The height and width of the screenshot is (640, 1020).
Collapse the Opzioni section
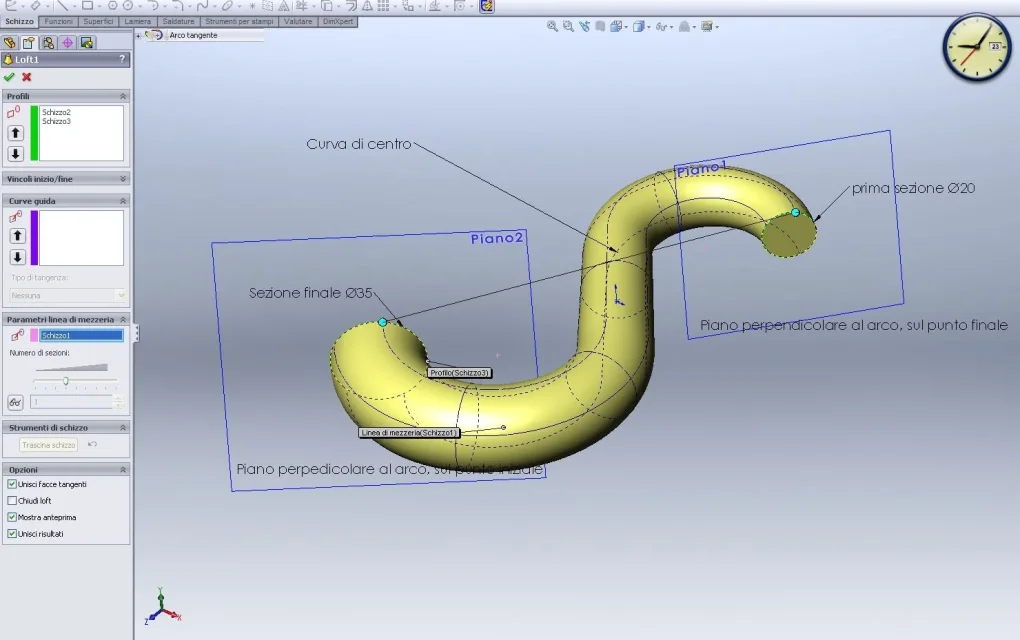pos(122,470)
